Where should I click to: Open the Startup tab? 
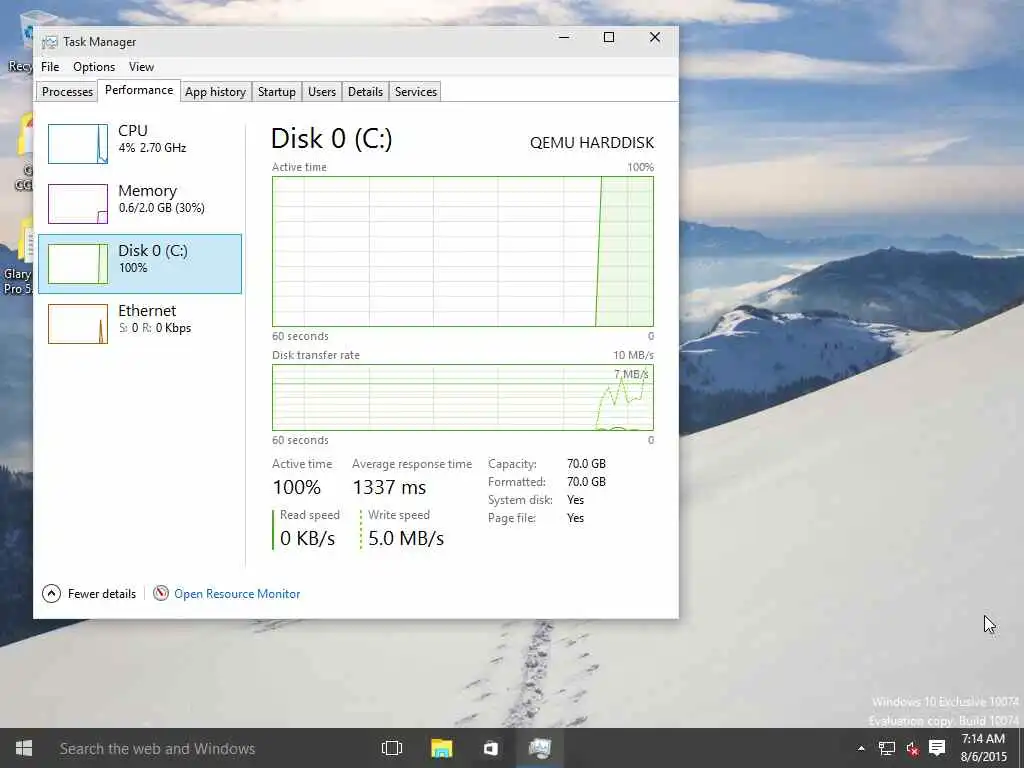(x=276, y=92)
